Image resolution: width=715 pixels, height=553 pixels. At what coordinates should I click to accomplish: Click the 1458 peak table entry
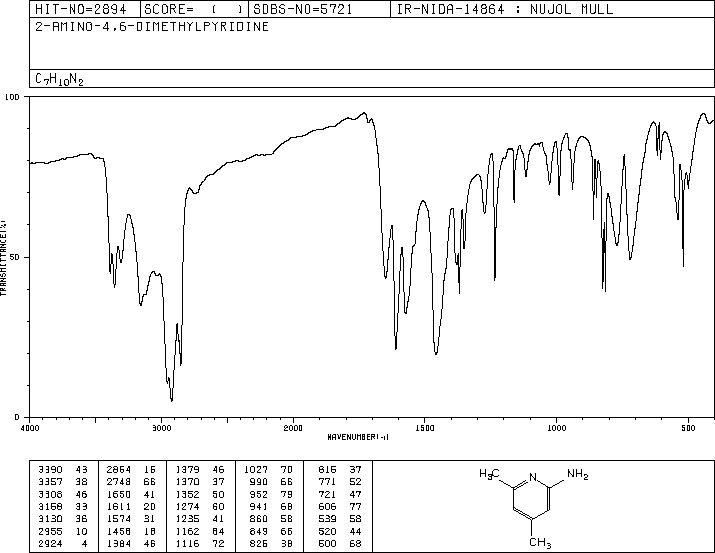pyautogui.click(x=119, y=531)
